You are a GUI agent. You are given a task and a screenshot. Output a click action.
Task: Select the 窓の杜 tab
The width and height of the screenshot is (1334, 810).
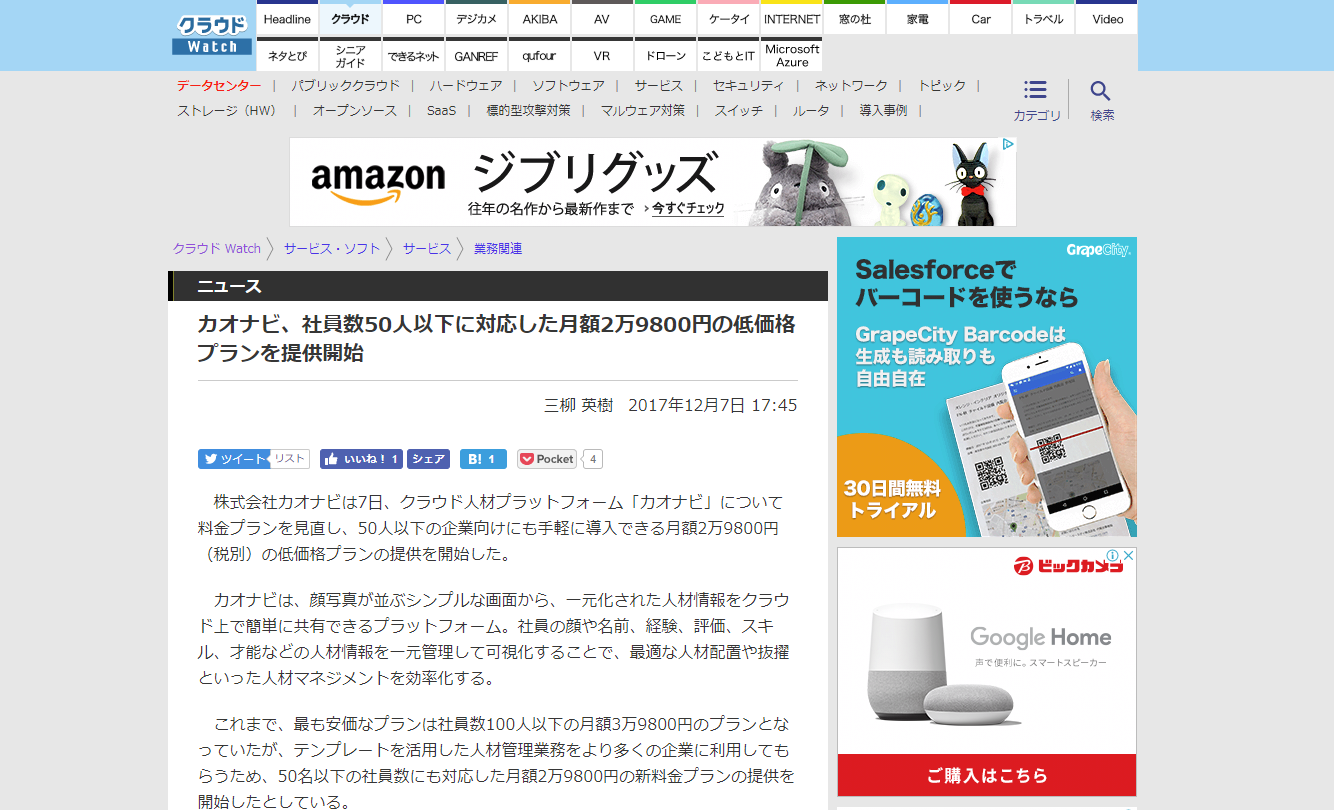pos(854,19)
